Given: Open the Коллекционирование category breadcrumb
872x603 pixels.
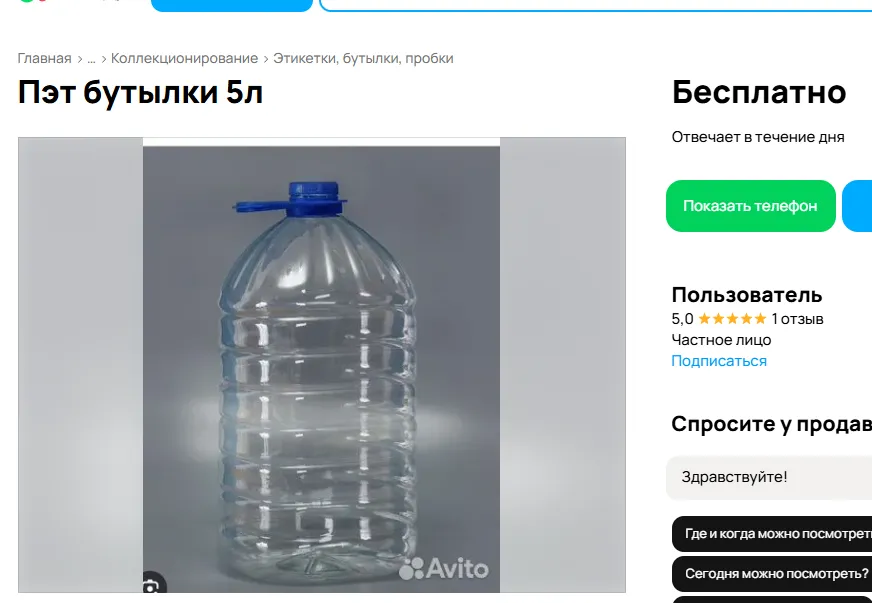Looking at the screenshot, I should pyautogui.click(x=184, y=58).
